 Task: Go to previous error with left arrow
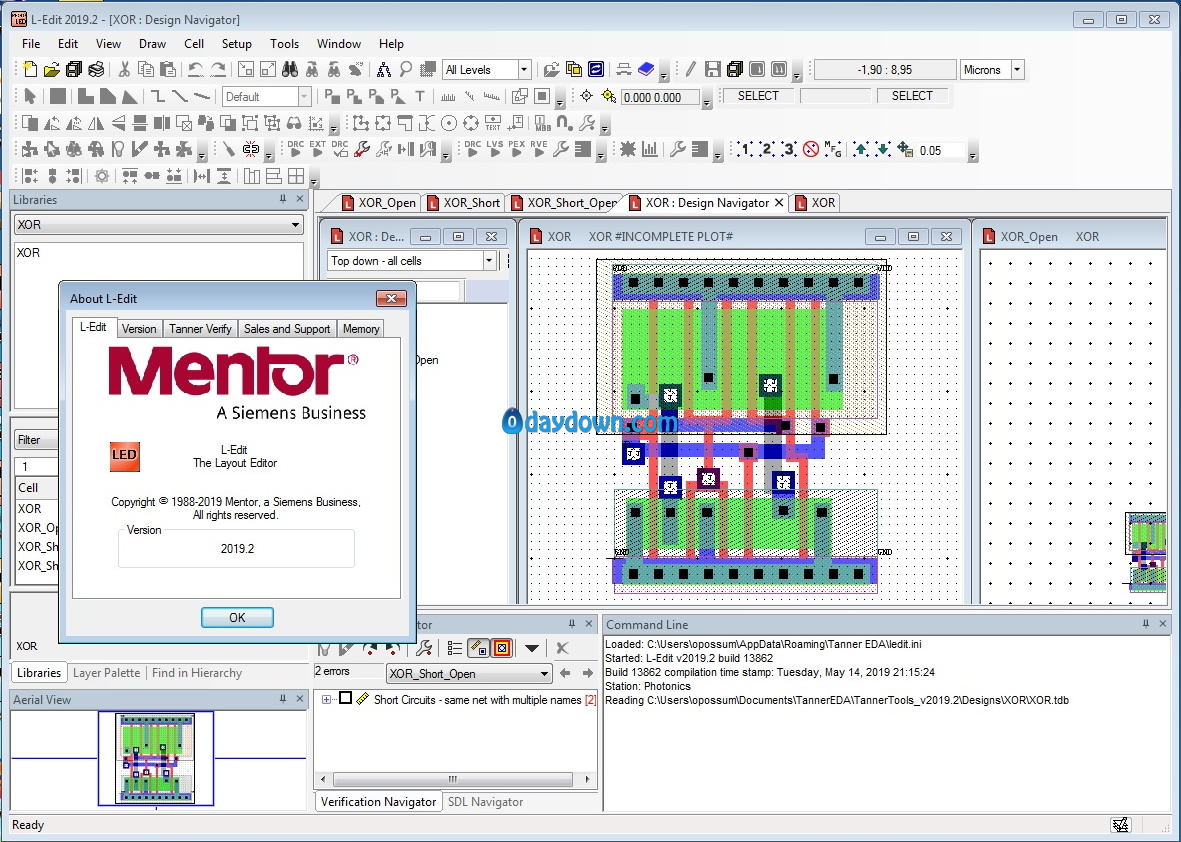point(566,673)
